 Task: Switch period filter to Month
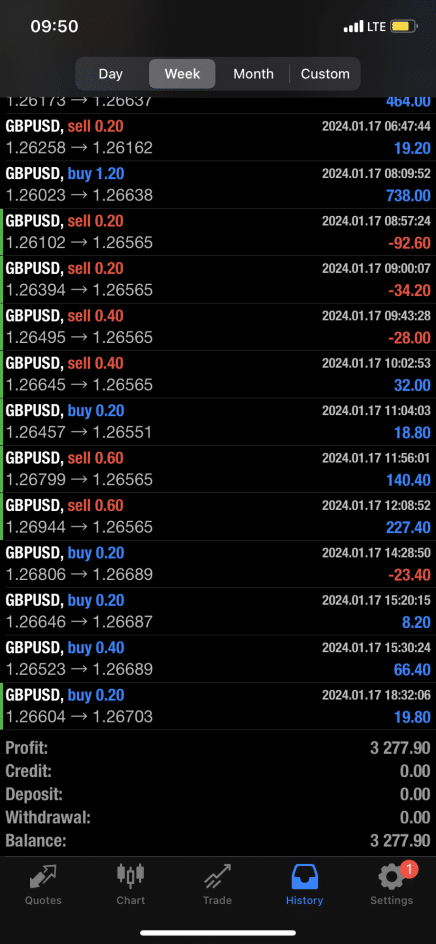(254, 74)
